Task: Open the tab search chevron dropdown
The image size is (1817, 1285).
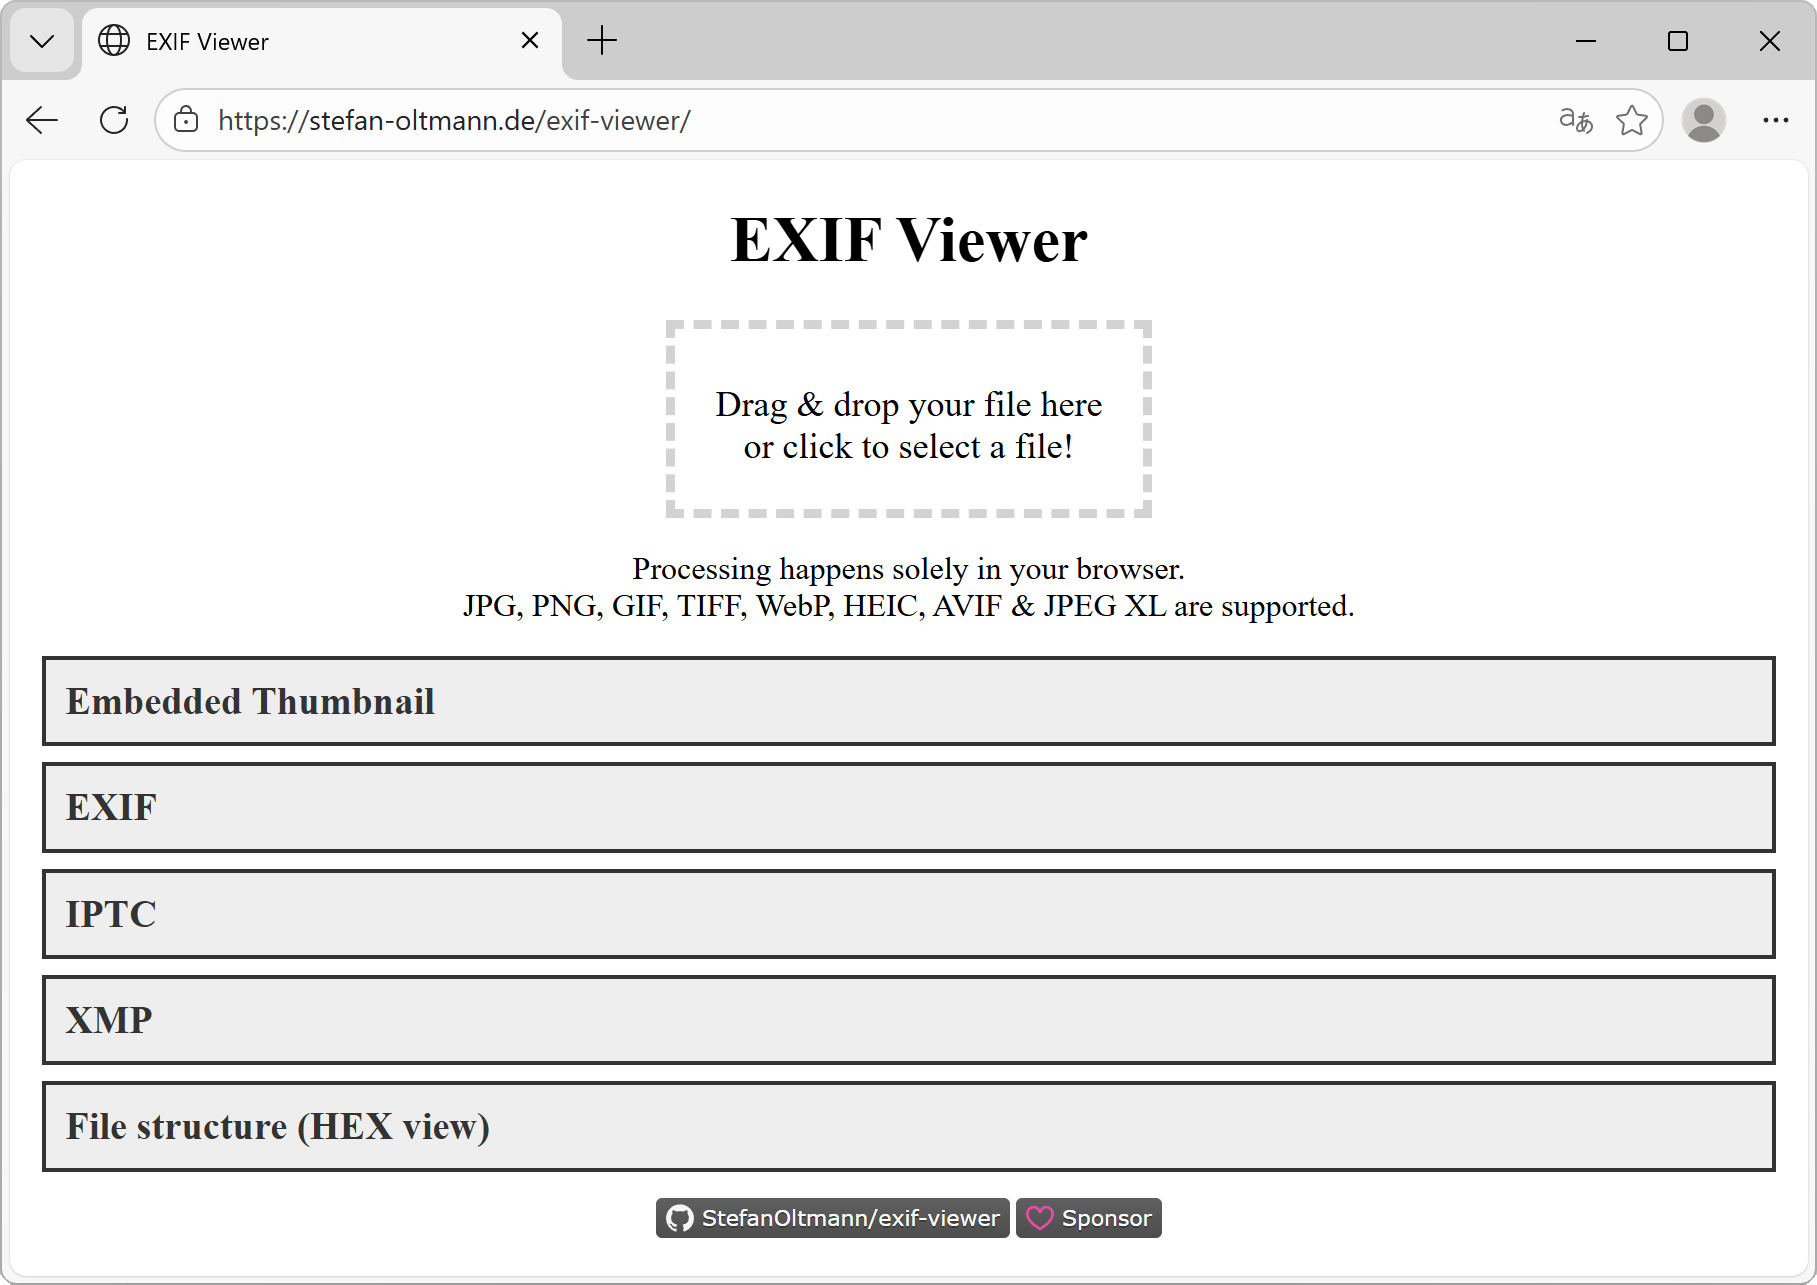Action: coord(42,41)
